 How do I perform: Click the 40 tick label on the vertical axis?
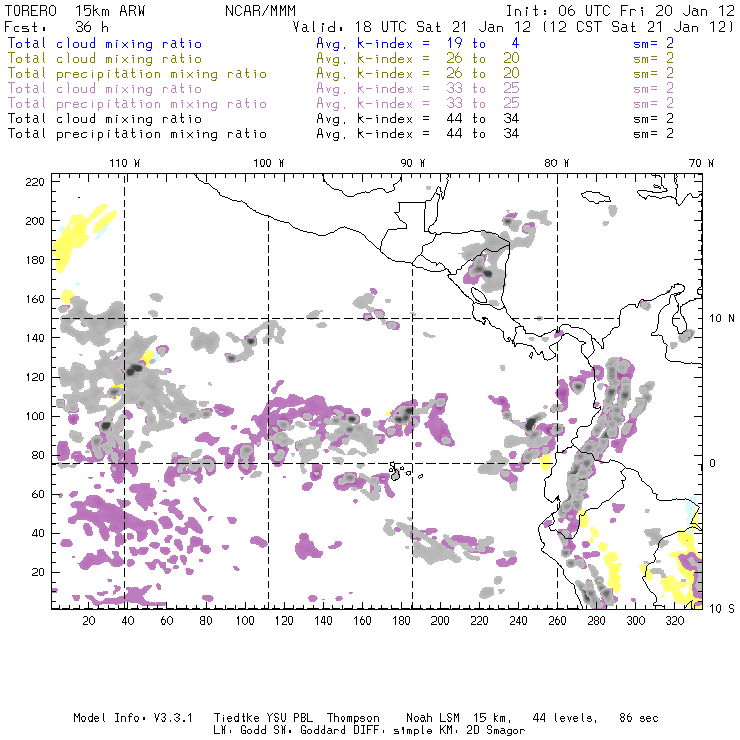[38, 533]
